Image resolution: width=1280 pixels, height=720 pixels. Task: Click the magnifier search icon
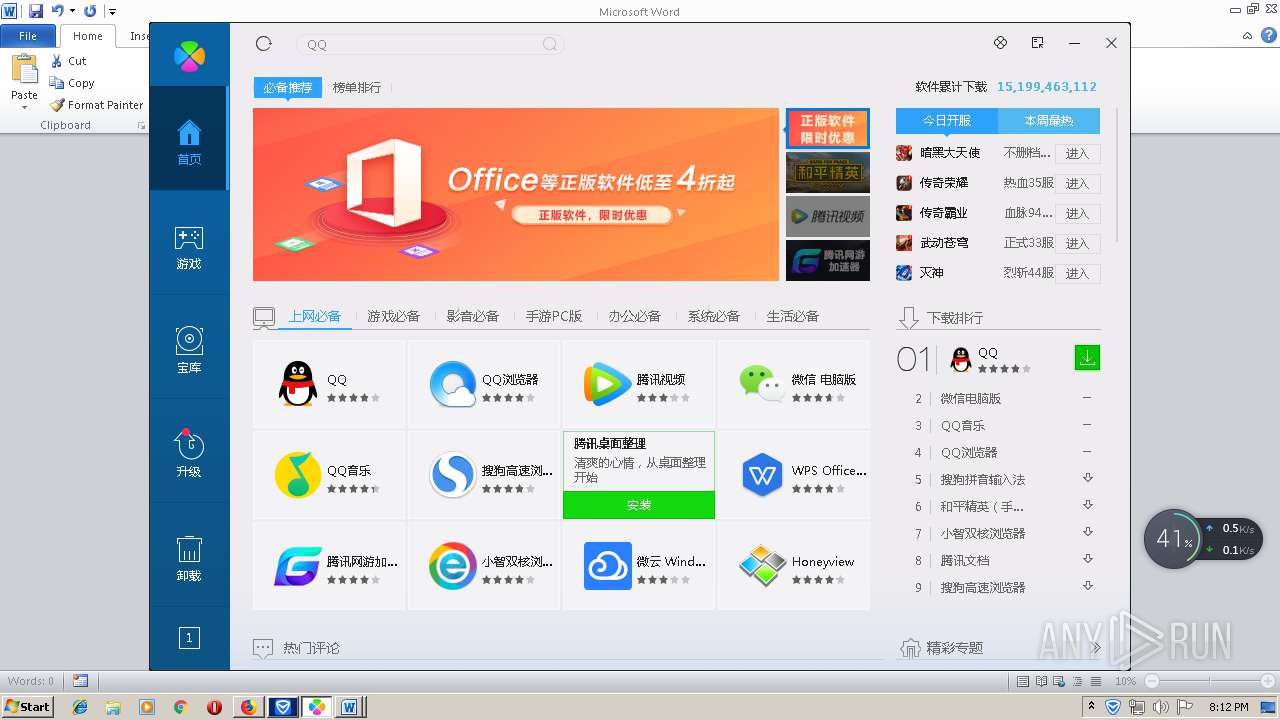coord(550,44)
